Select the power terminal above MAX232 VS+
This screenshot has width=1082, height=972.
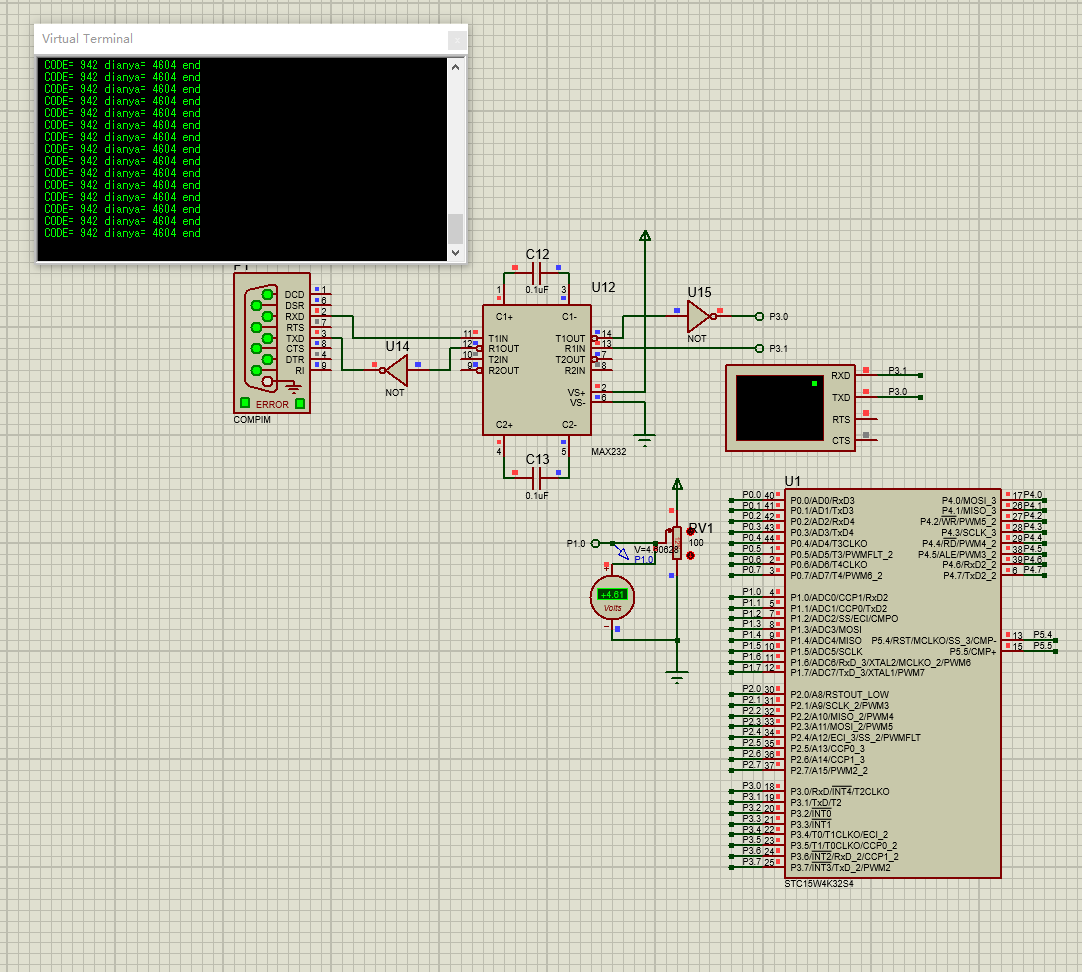pyautogui.click(x=645, y=236)
